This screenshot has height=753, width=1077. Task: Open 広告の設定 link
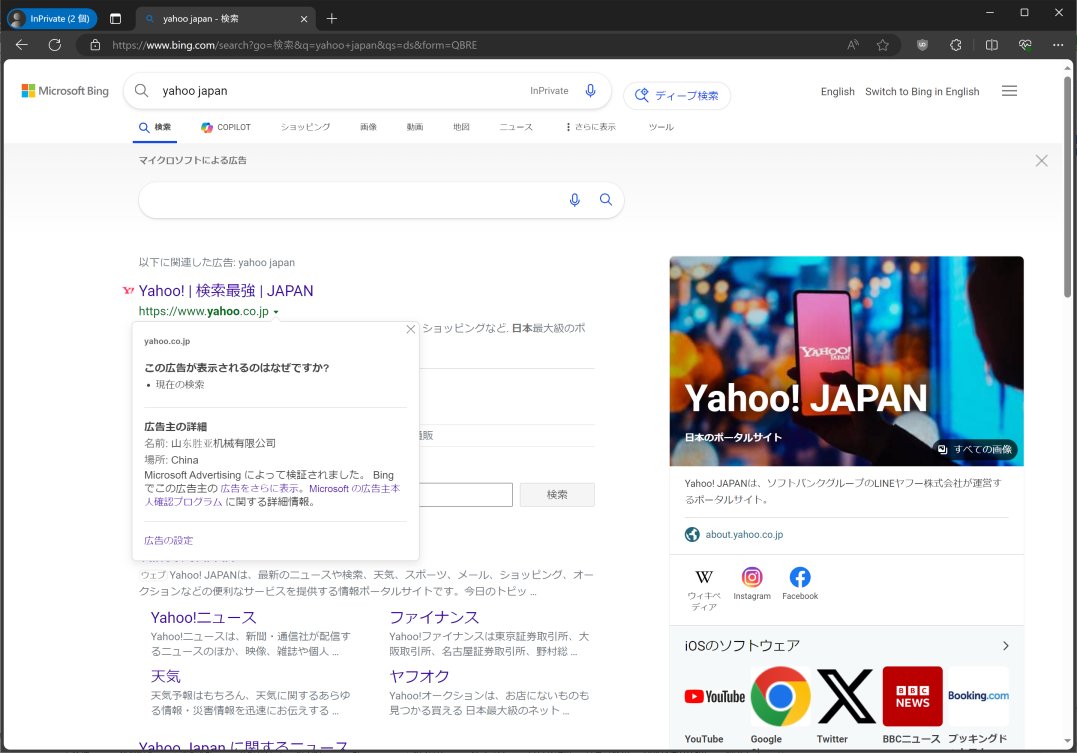[168, 541]
